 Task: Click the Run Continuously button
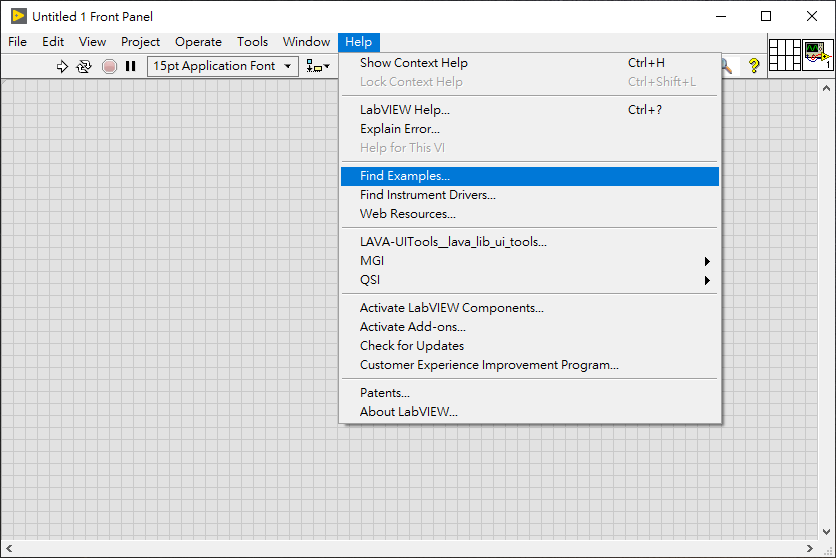click(84, 66)
